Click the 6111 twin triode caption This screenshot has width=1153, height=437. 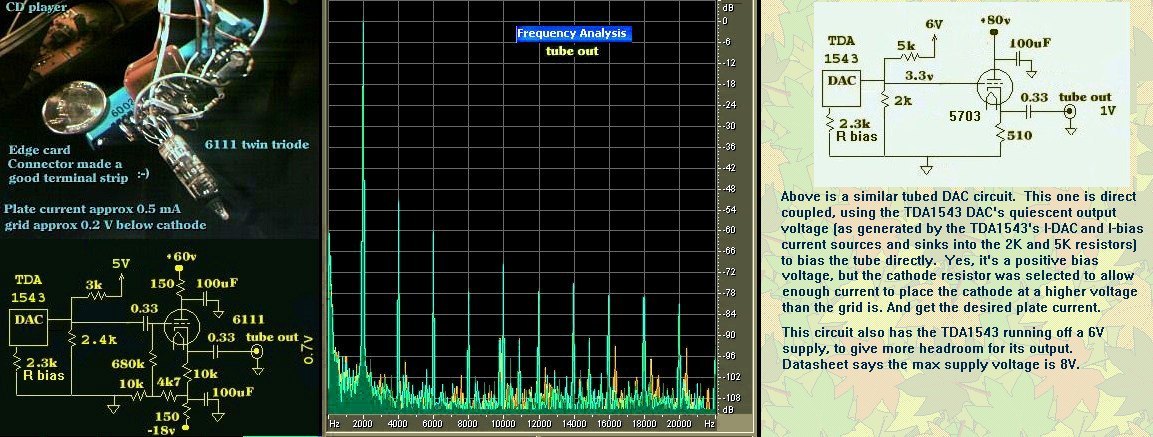coord(258,144)
